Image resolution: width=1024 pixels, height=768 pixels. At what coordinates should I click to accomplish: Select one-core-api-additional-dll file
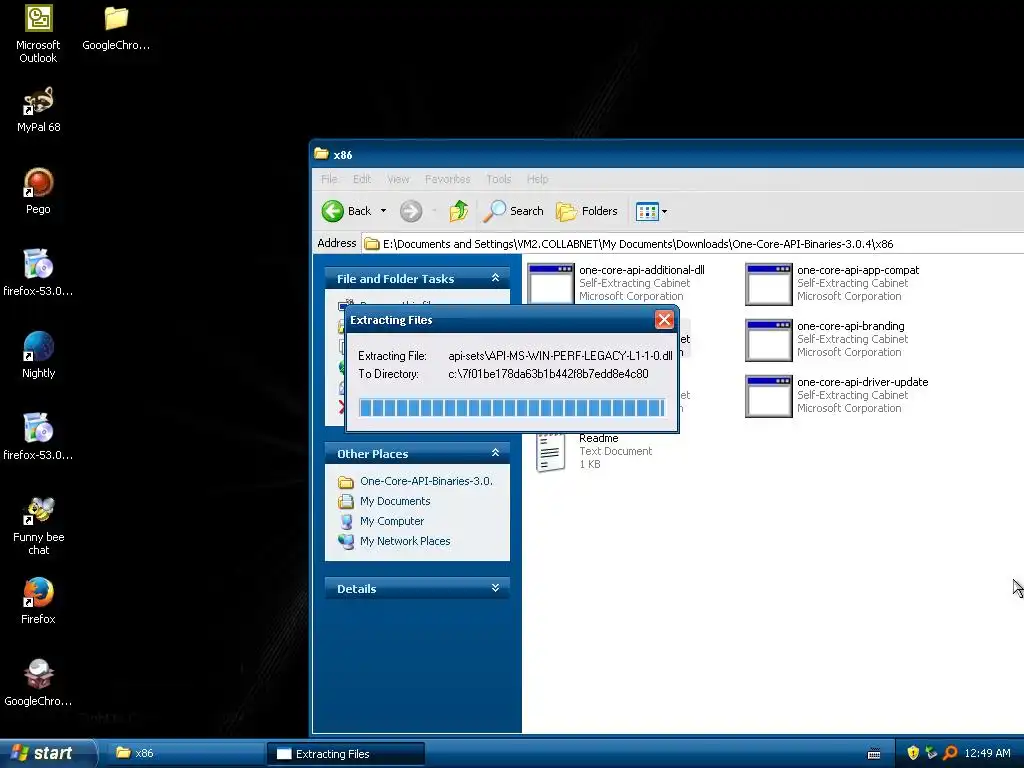click(616, 283)
